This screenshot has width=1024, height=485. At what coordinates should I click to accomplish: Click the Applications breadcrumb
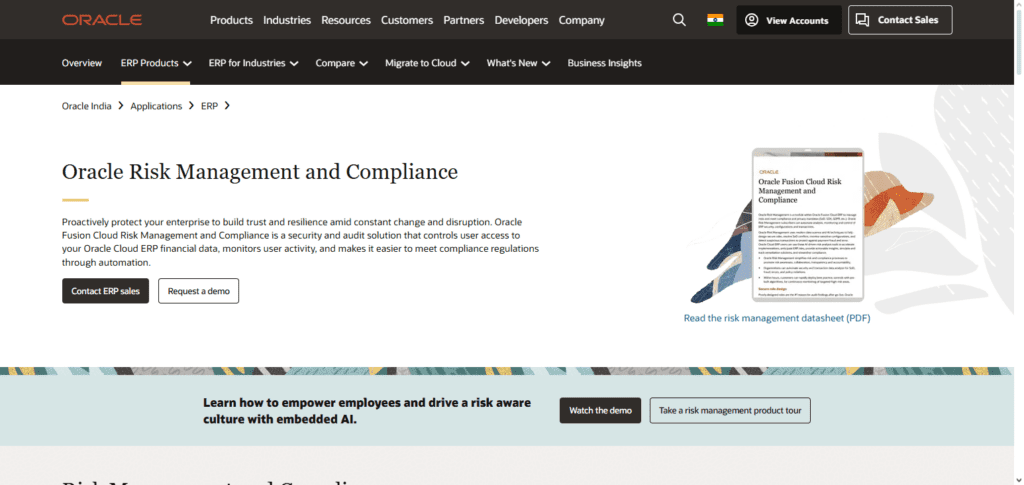[x=156, y=106]
